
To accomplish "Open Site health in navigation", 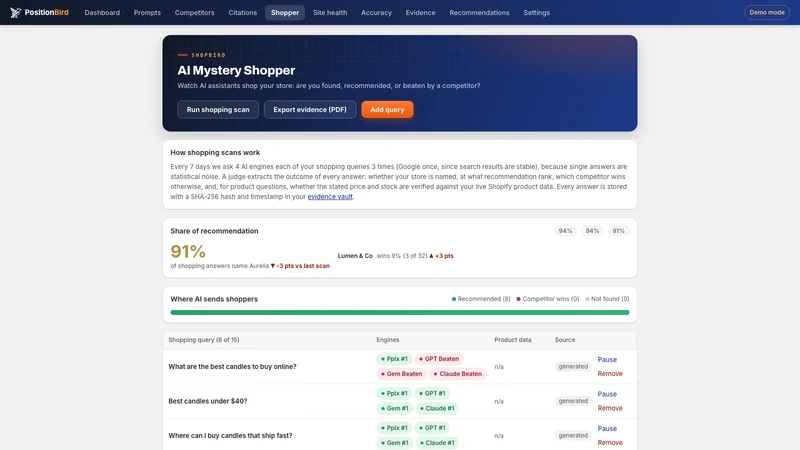I will (330, 12).
